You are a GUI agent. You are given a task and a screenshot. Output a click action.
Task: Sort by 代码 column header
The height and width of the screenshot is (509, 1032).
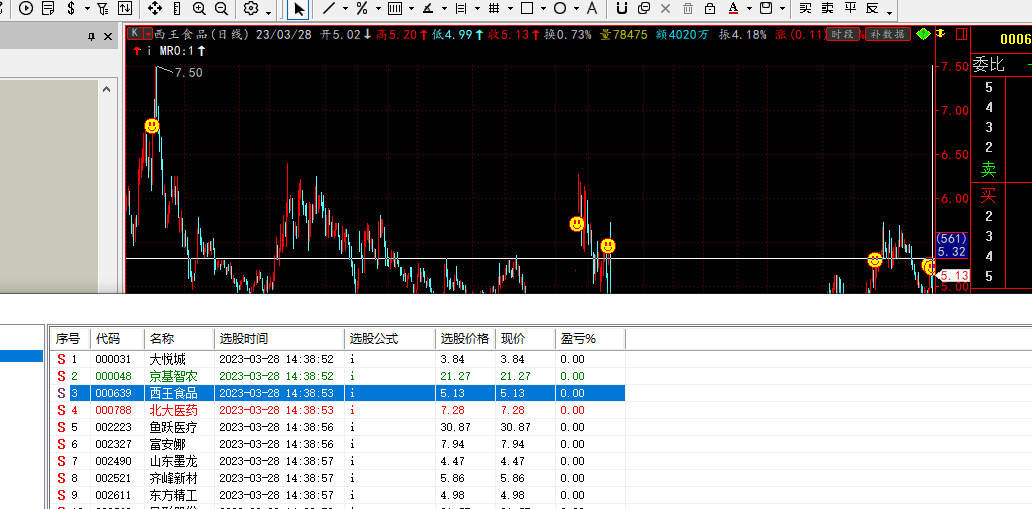(118, 339)
